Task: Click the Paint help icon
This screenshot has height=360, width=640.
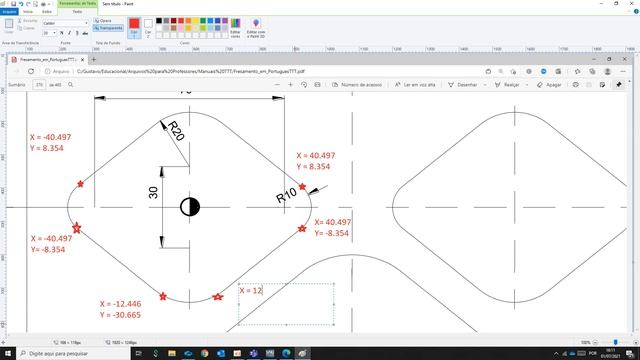Action: tap(636, 11)
